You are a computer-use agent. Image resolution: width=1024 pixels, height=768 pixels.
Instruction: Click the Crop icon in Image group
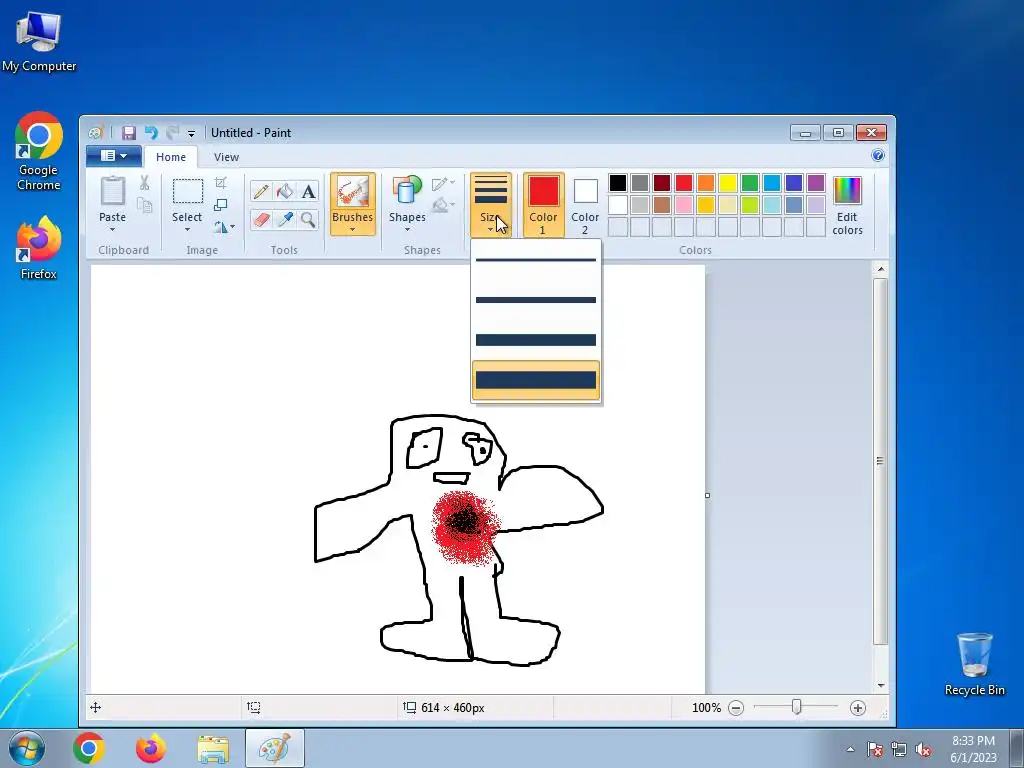[x=221, y=183]
